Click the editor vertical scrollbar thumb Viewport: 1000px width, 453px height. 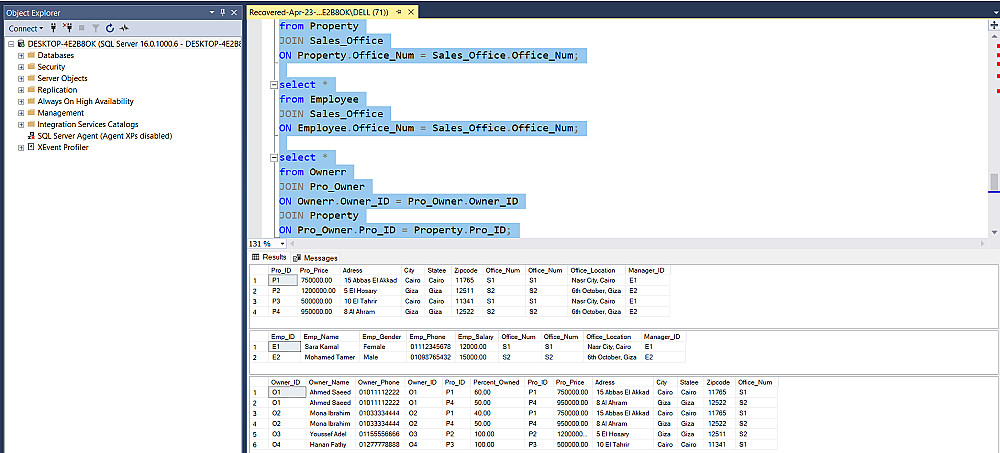pyautogui.click(x=994, y=181)
